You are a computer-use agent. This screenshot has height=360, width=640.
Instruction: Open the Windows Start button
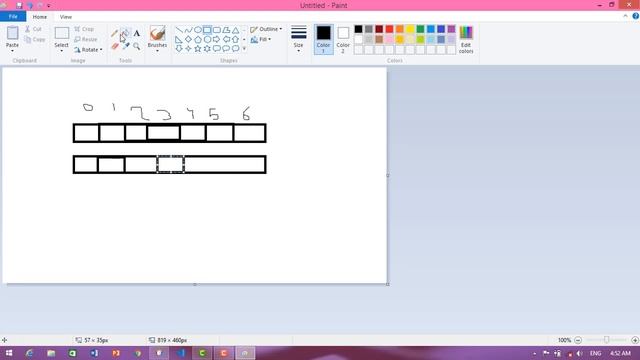click(8, 353)
